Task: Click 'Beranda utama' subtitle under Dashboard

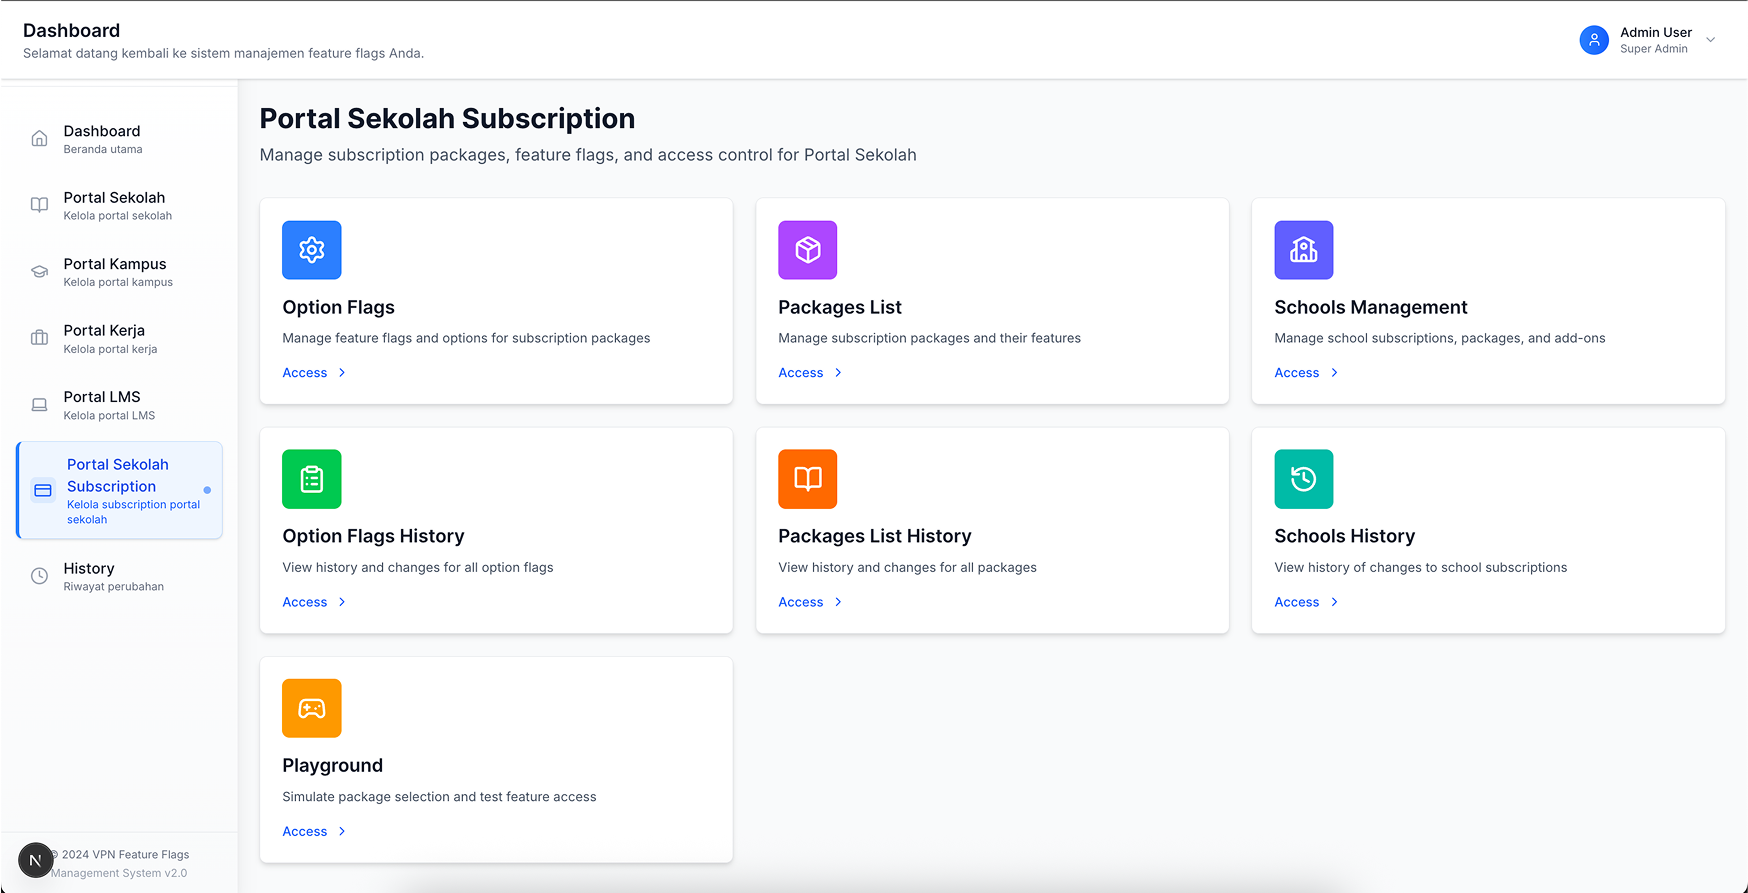Action: tap(103, 150)
